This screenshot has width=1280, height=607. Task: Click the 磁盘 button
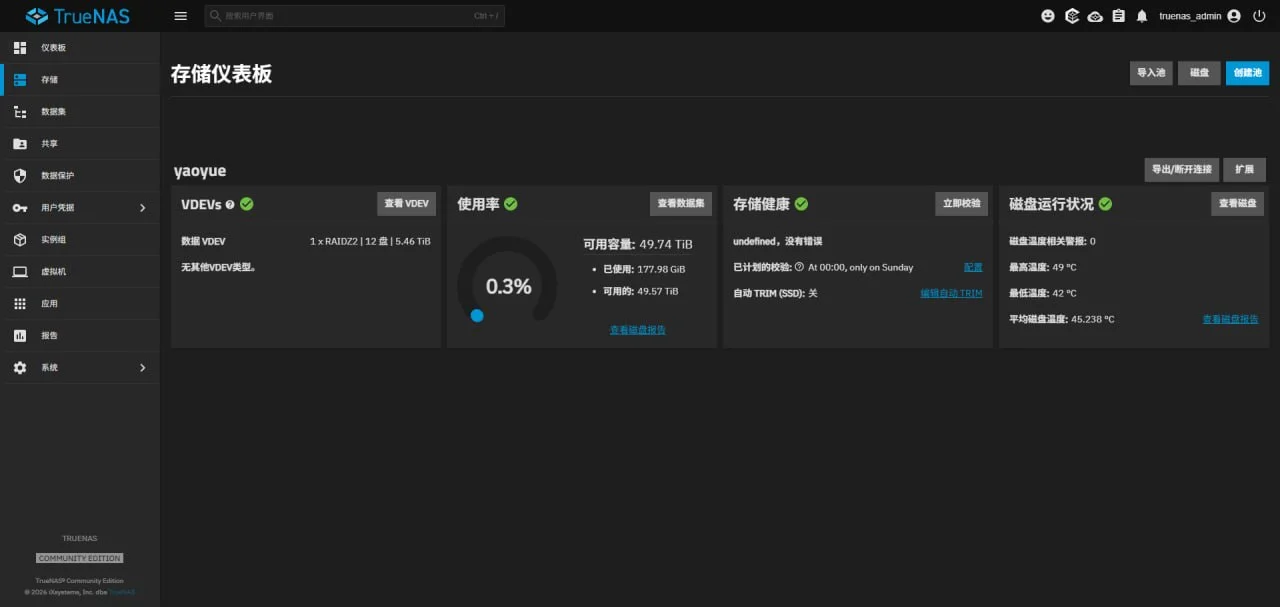tap(1199, 73)
